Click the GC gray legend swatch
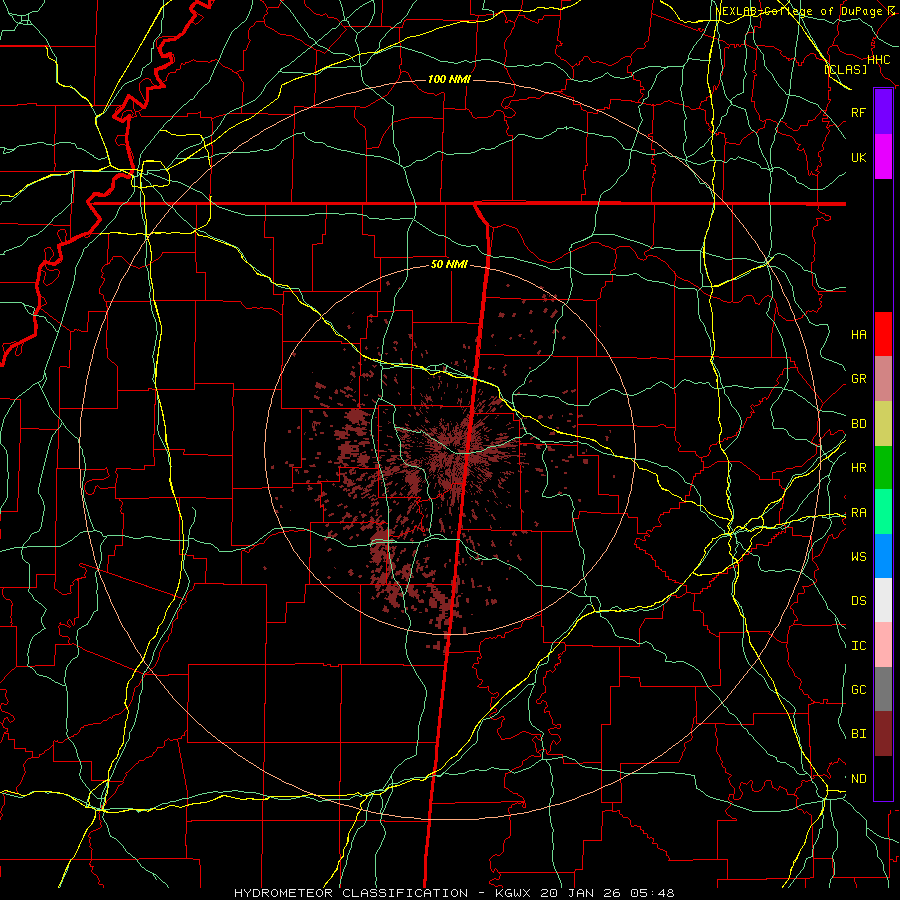 click(883, 689)
